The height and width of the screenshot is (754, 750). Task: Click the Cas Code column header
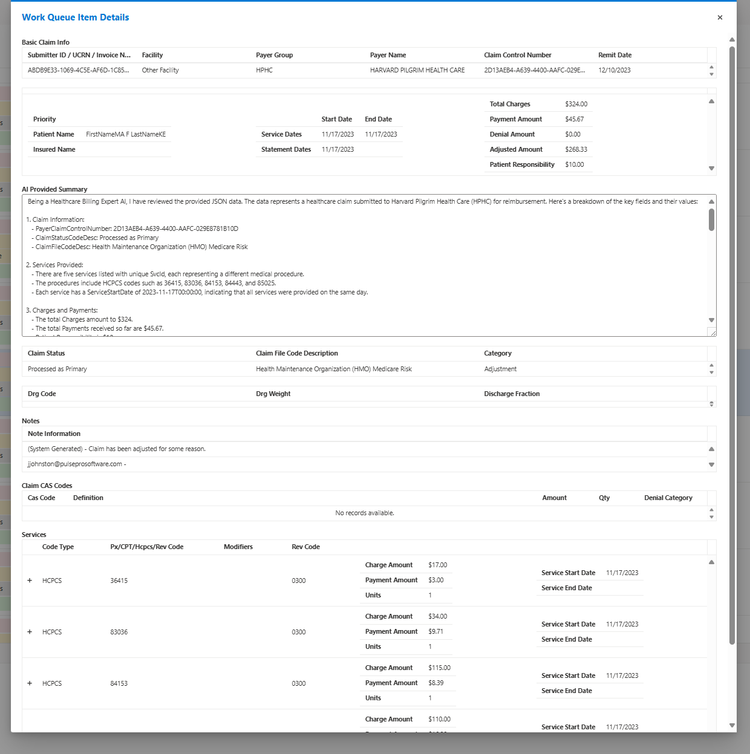pos(41,498)
